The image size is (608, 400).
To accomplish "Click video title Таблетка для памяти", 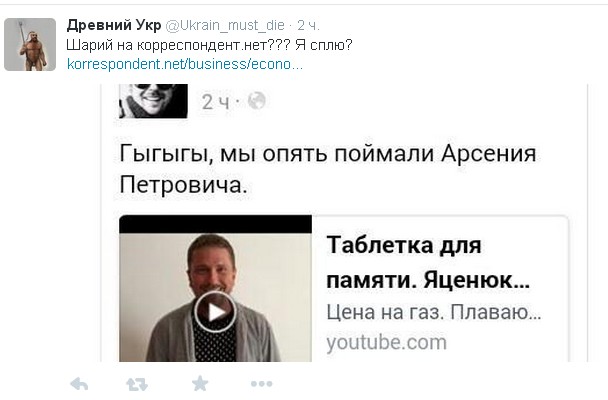I will coord(428,262).
